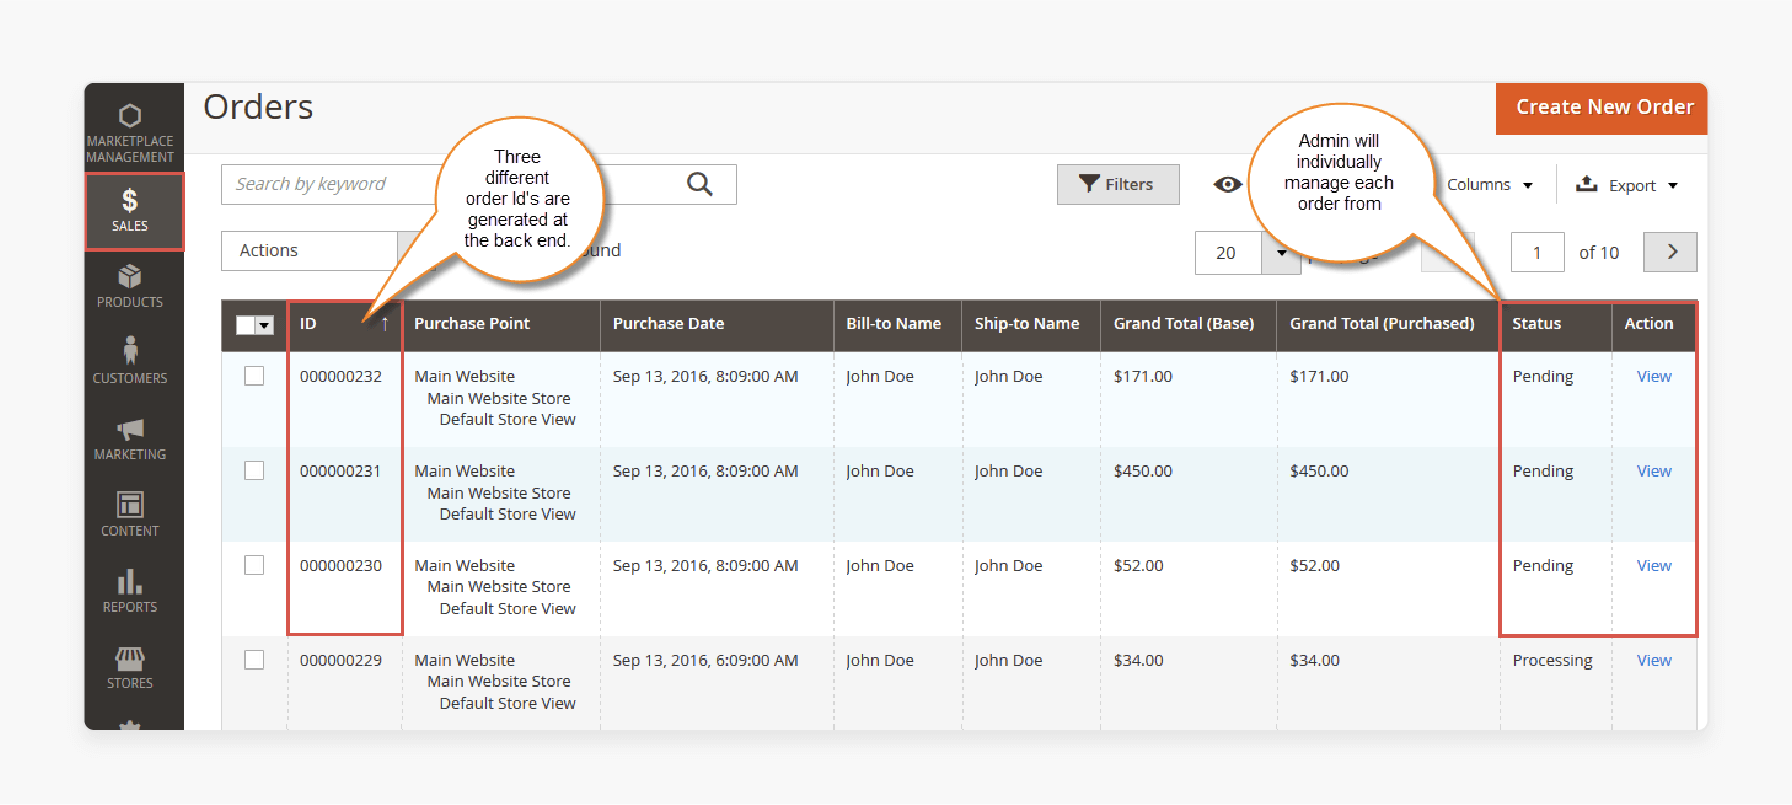Sort by Purchase Date column header
This screenshot has width=1792, height=805.
[668, 324]
